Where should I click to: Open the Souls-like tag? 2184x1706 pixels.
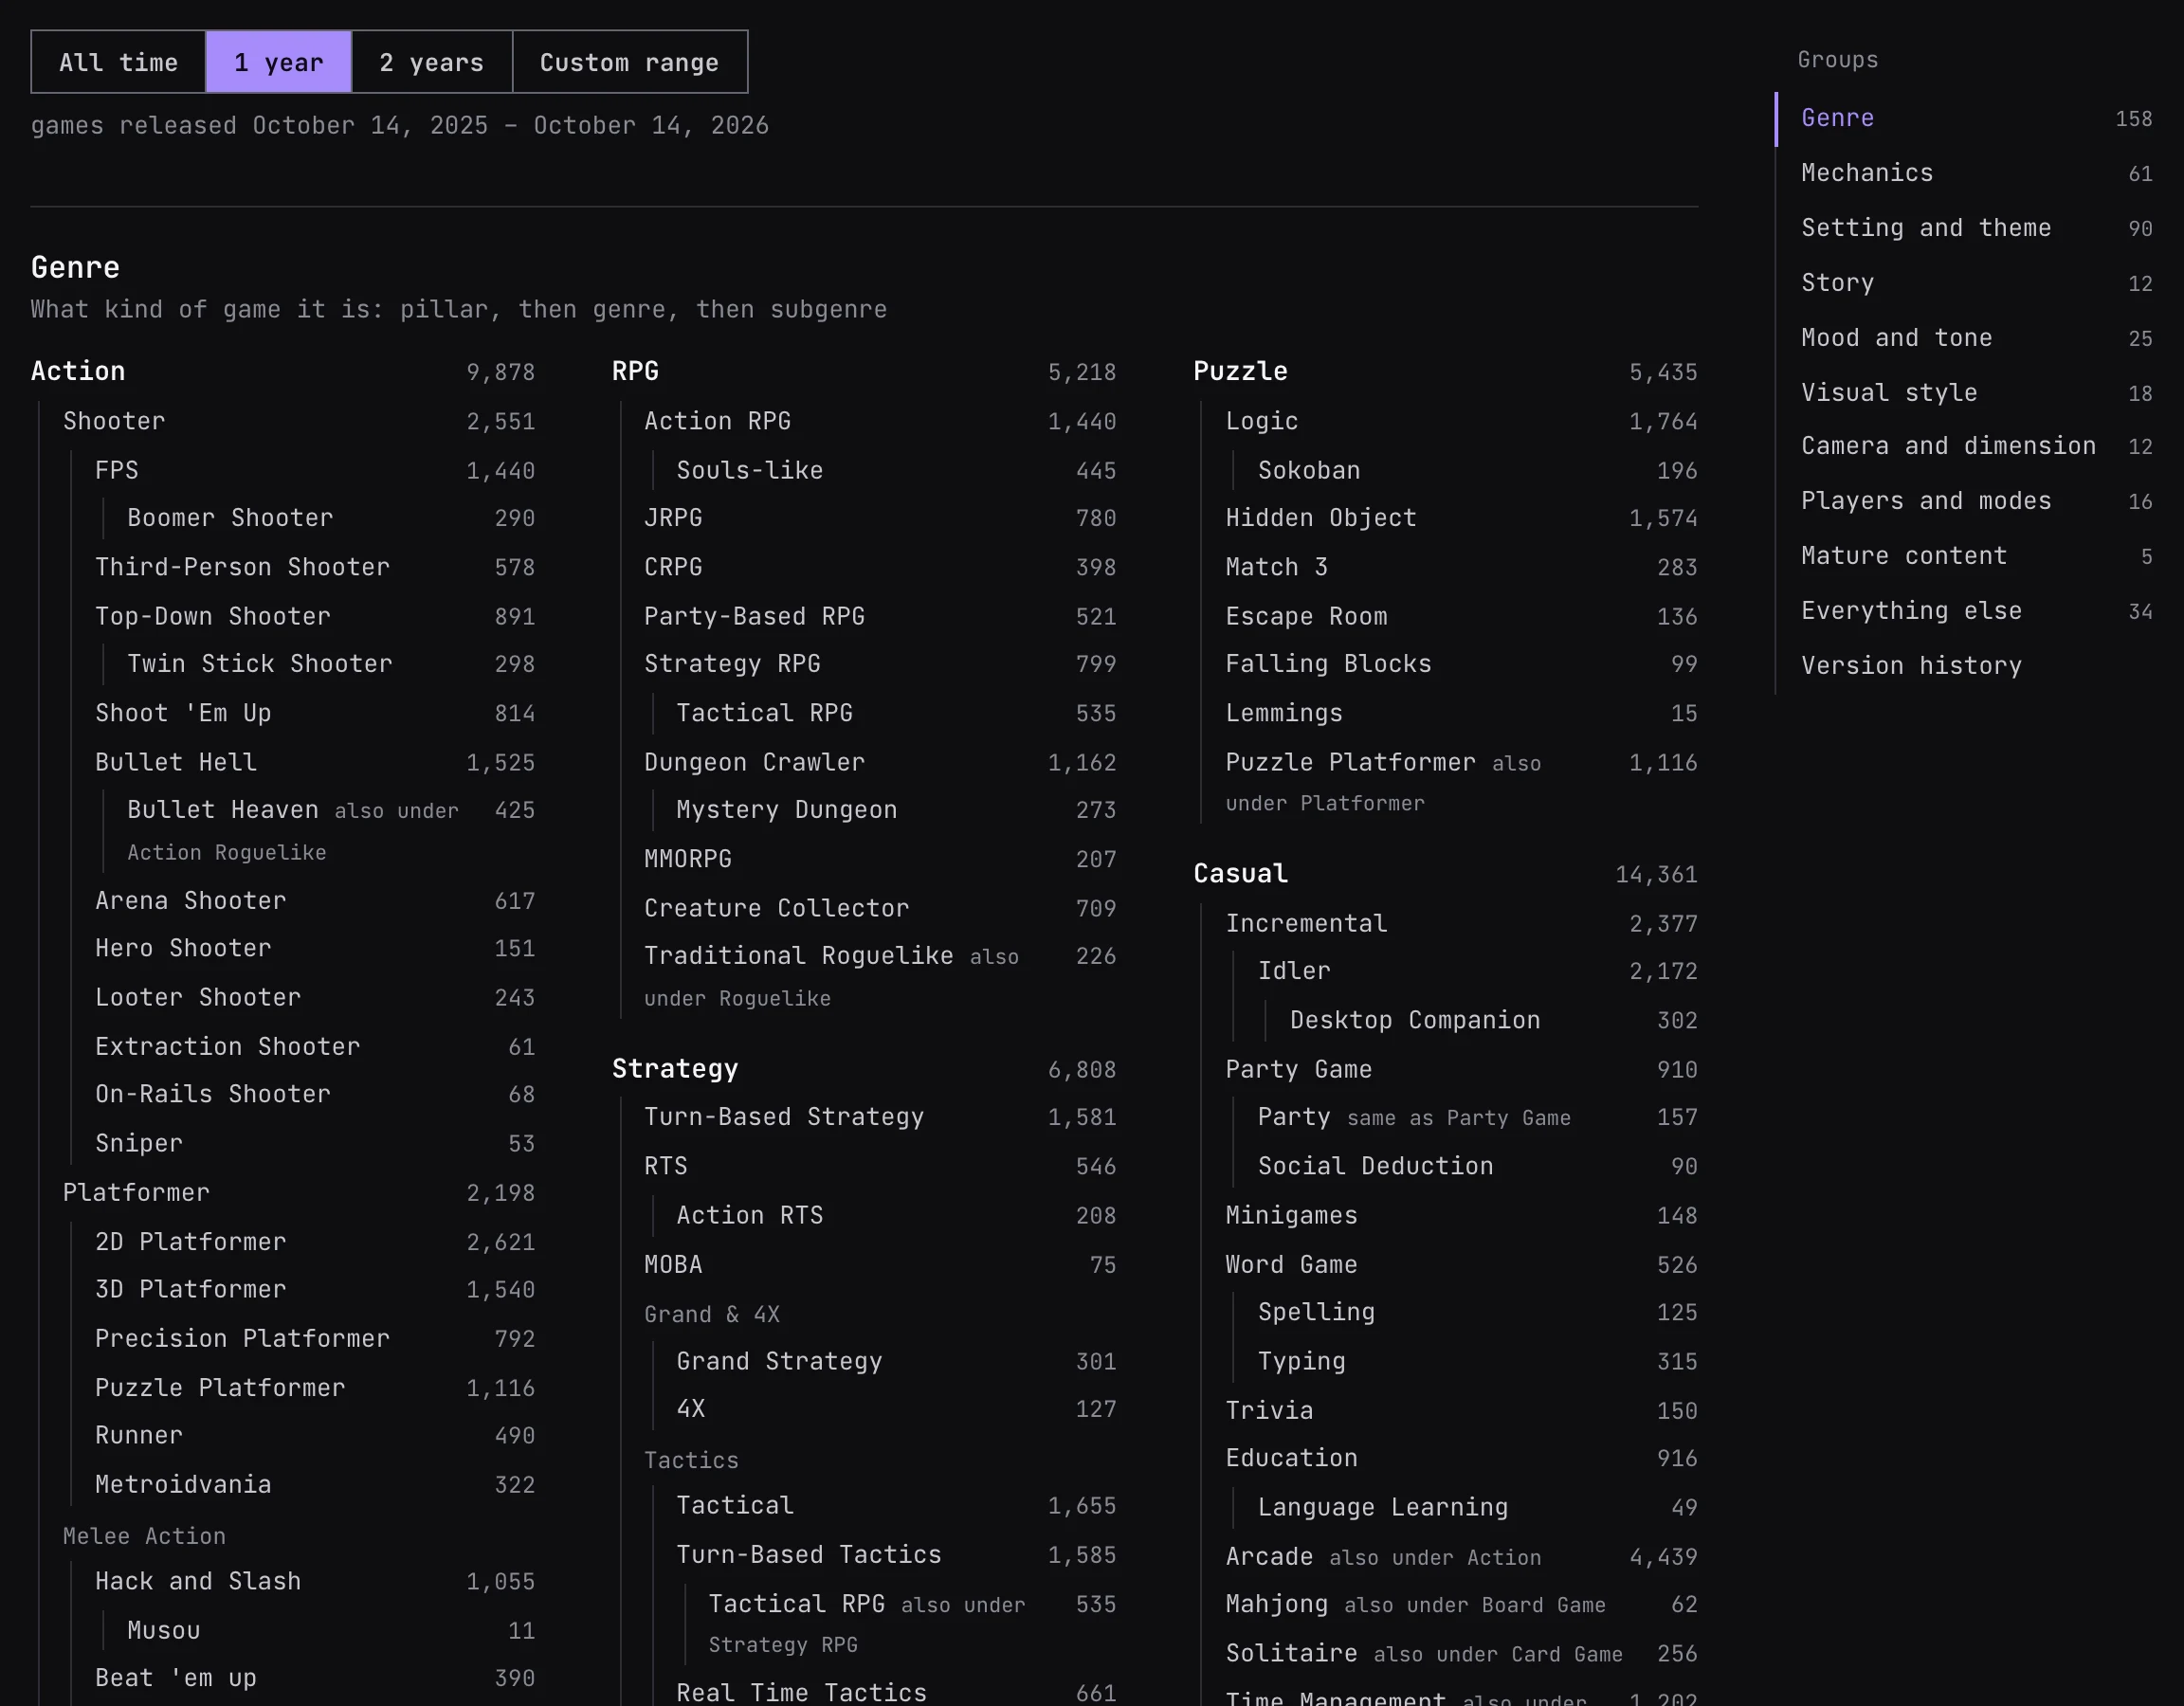(750, 471)
